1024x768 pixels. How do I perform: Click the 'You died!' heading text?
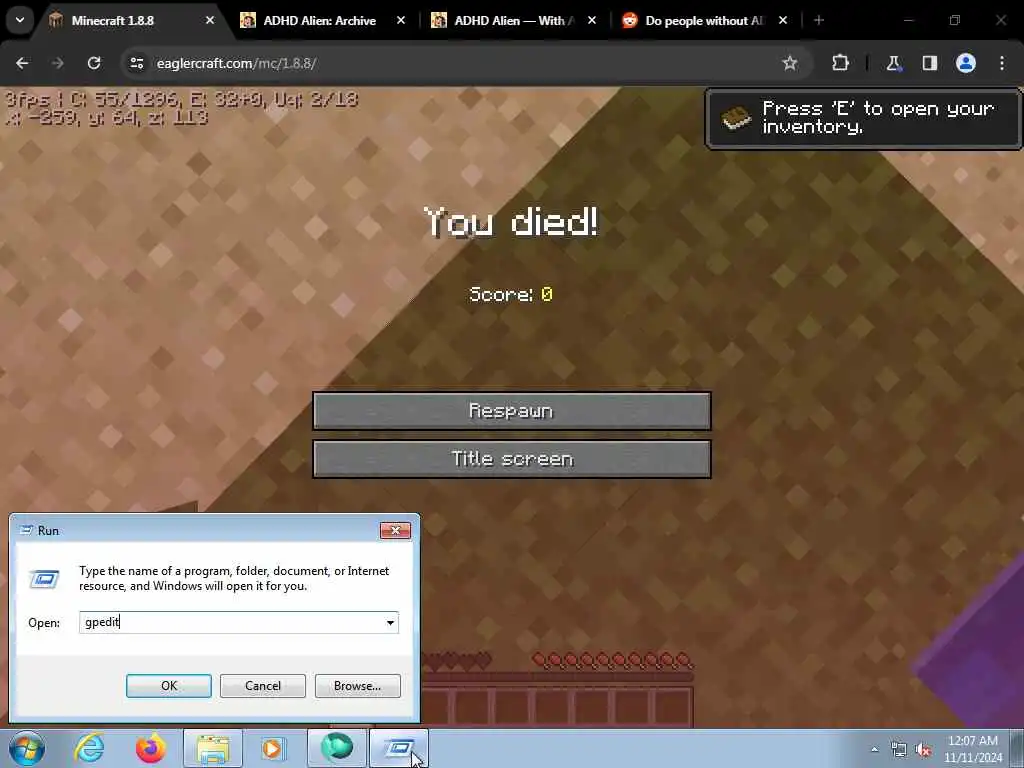(511, 222)
